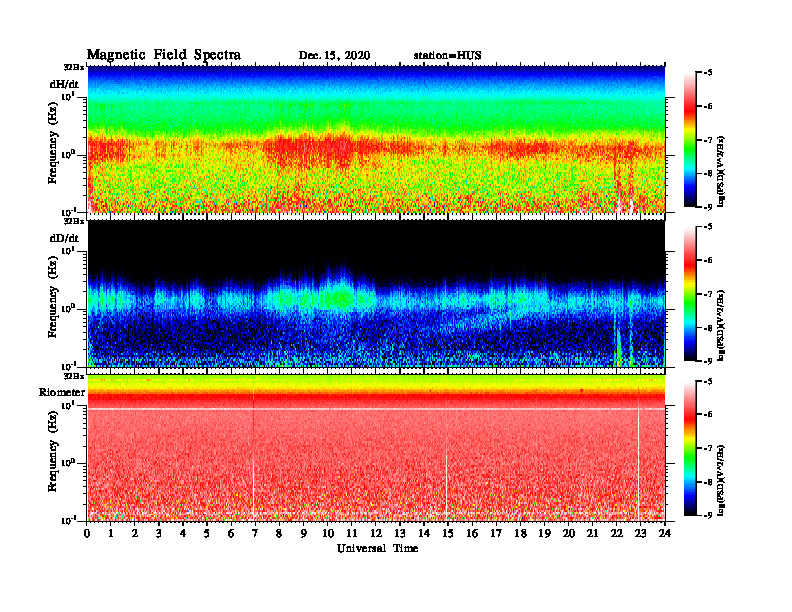
Task: Select the "Dec. 15, 2020" date text
Action: point(334,56)
